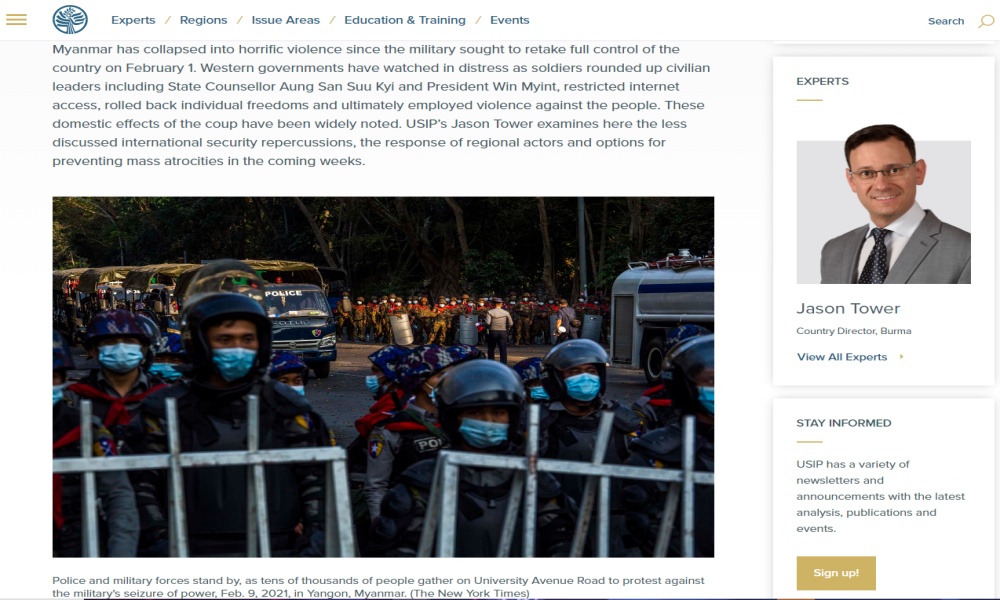Open the hamburger menu icon
1000x600 pixels.
(17, 20)
